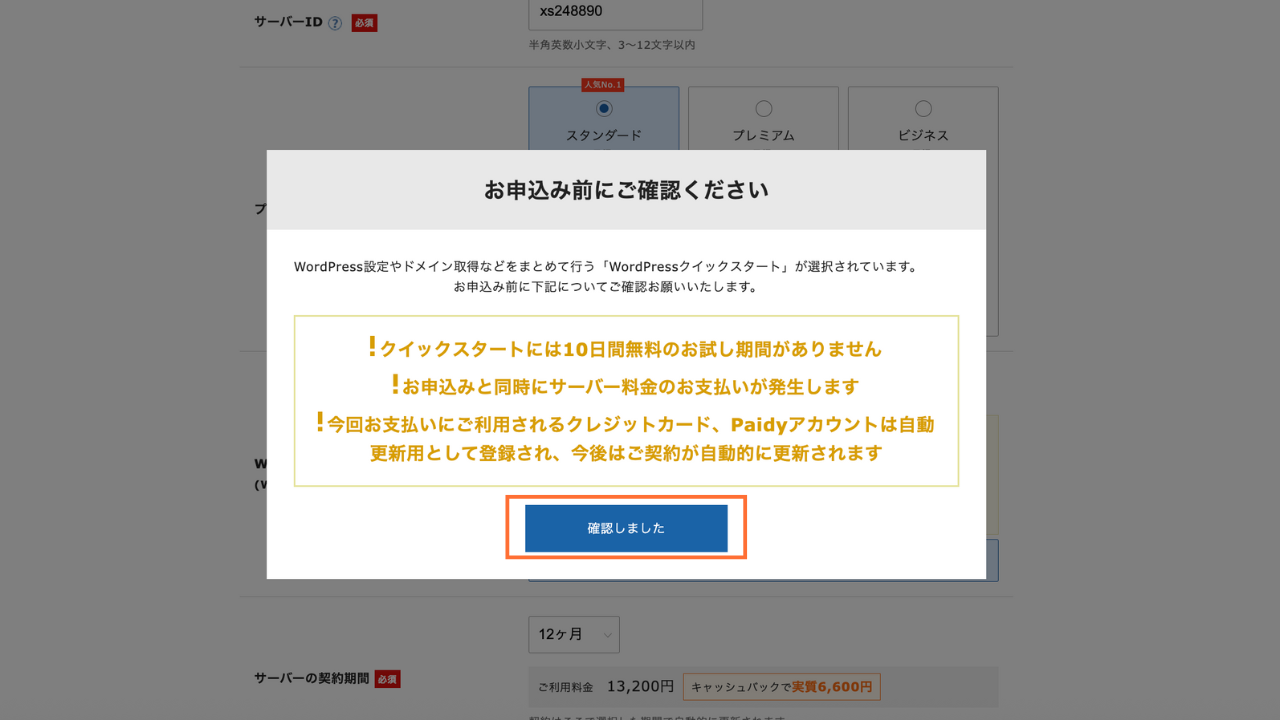Image resolution: width=1280 pixels, height=720 pixels.
Task: Open the 12ヶ月 contract period dropdown
Action: pyautogui.click(x=574, y=635)
